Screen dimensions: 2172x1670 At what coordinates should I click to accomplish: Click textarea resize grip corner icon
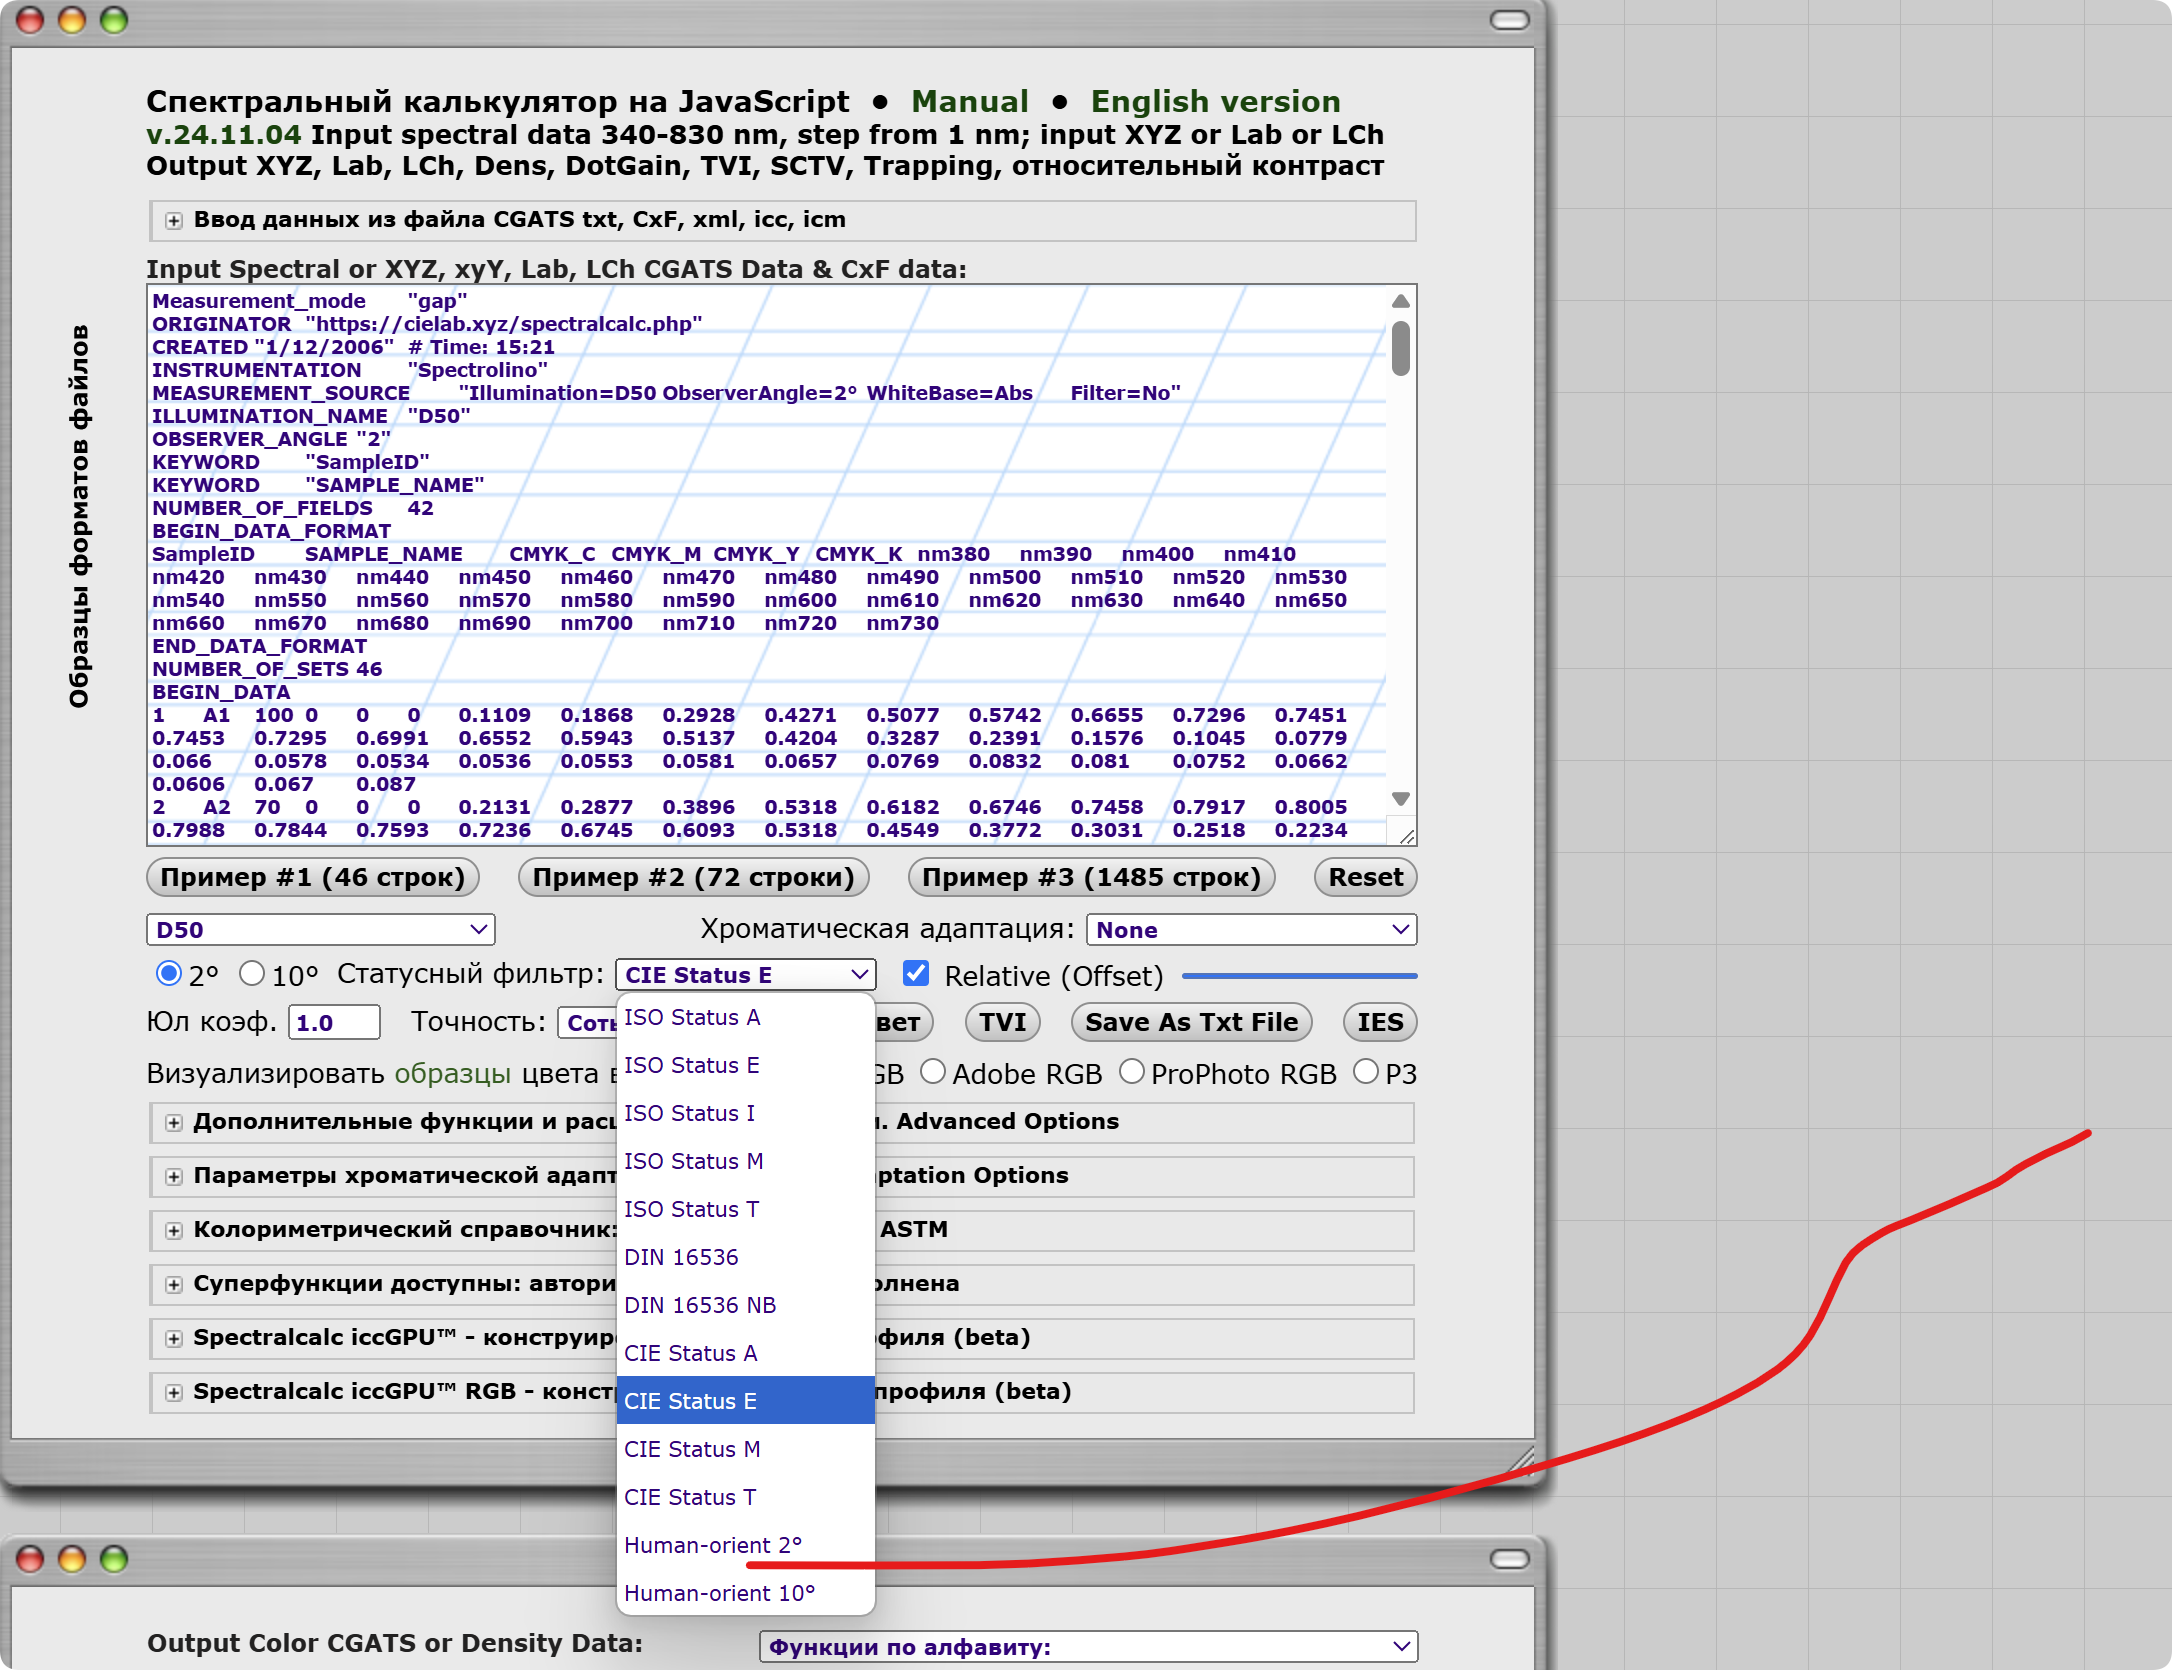(1406, 836)
